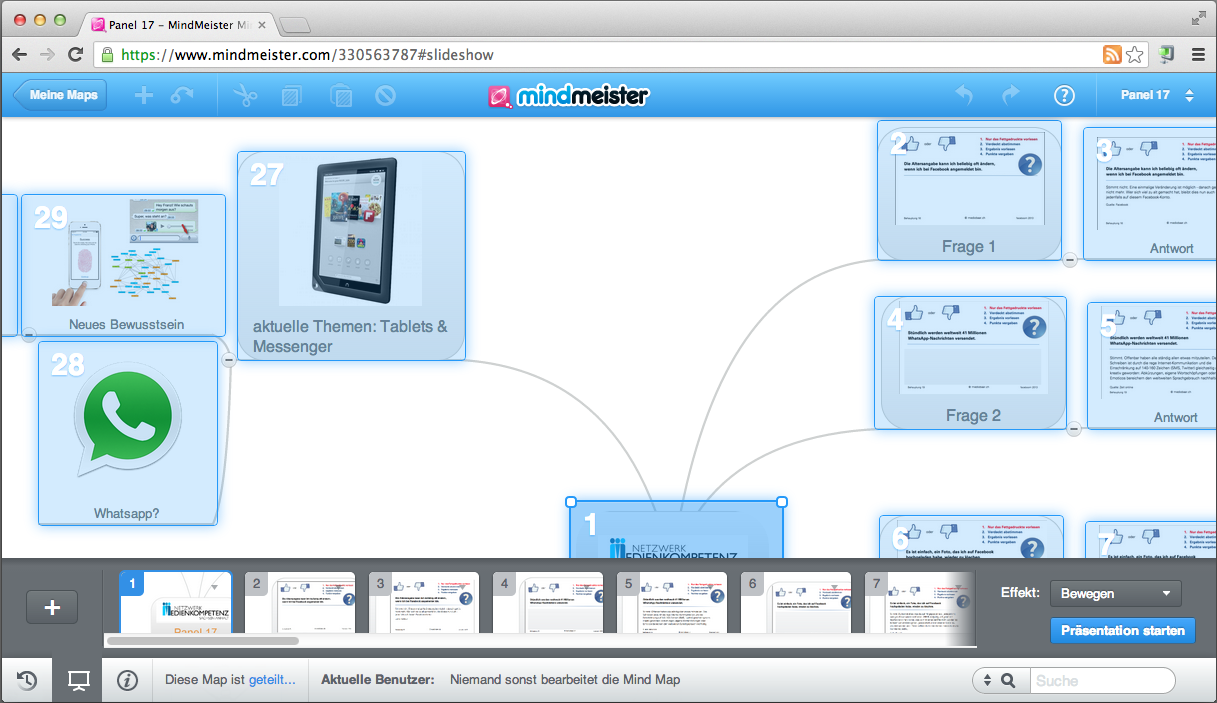Select slide frame 3 Antwort node
This screenshot has height=703, width=1217.
pos(1150,194)
